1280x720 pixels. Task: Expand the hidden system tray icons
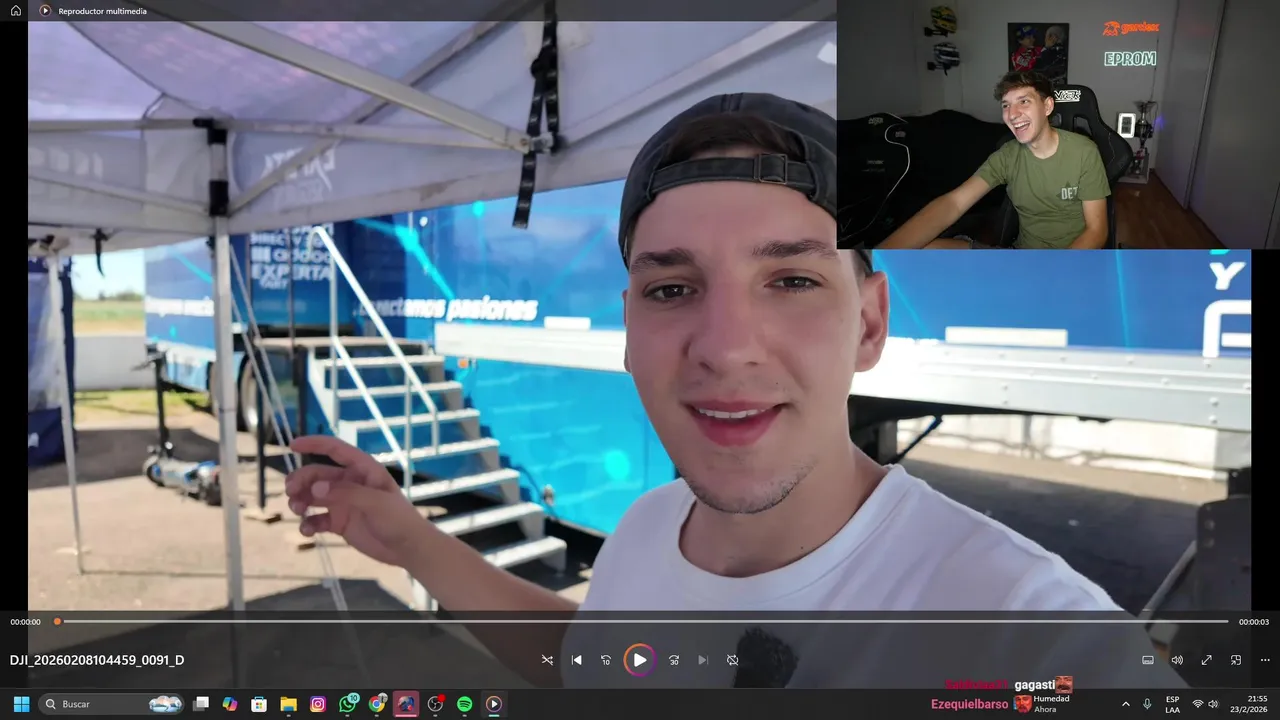click(x=1126, y=704)
